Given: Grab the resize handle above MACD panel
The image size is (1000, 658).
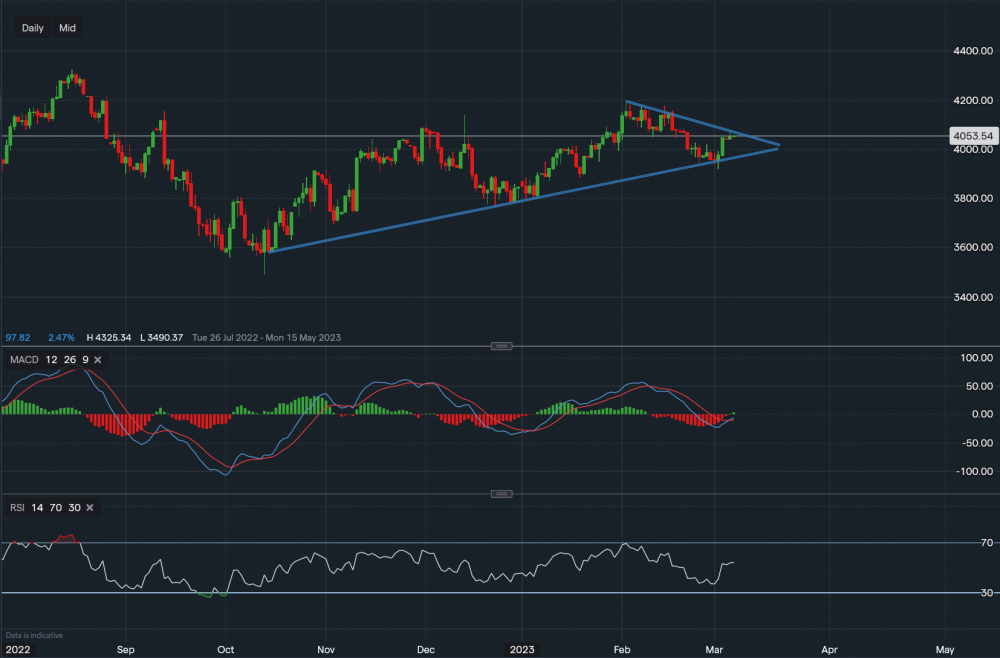Looking at the screenshot, I should (502, 346).
